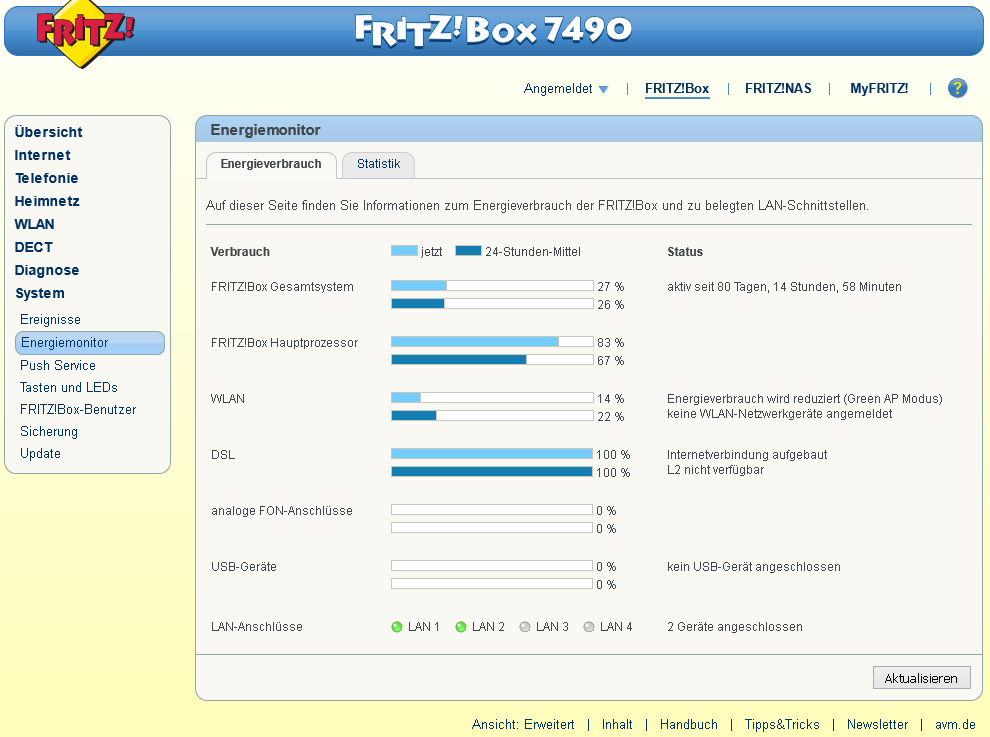Click the Aktualisieren button
Viewport: 990px width, 737px height.
coord(921,678)
